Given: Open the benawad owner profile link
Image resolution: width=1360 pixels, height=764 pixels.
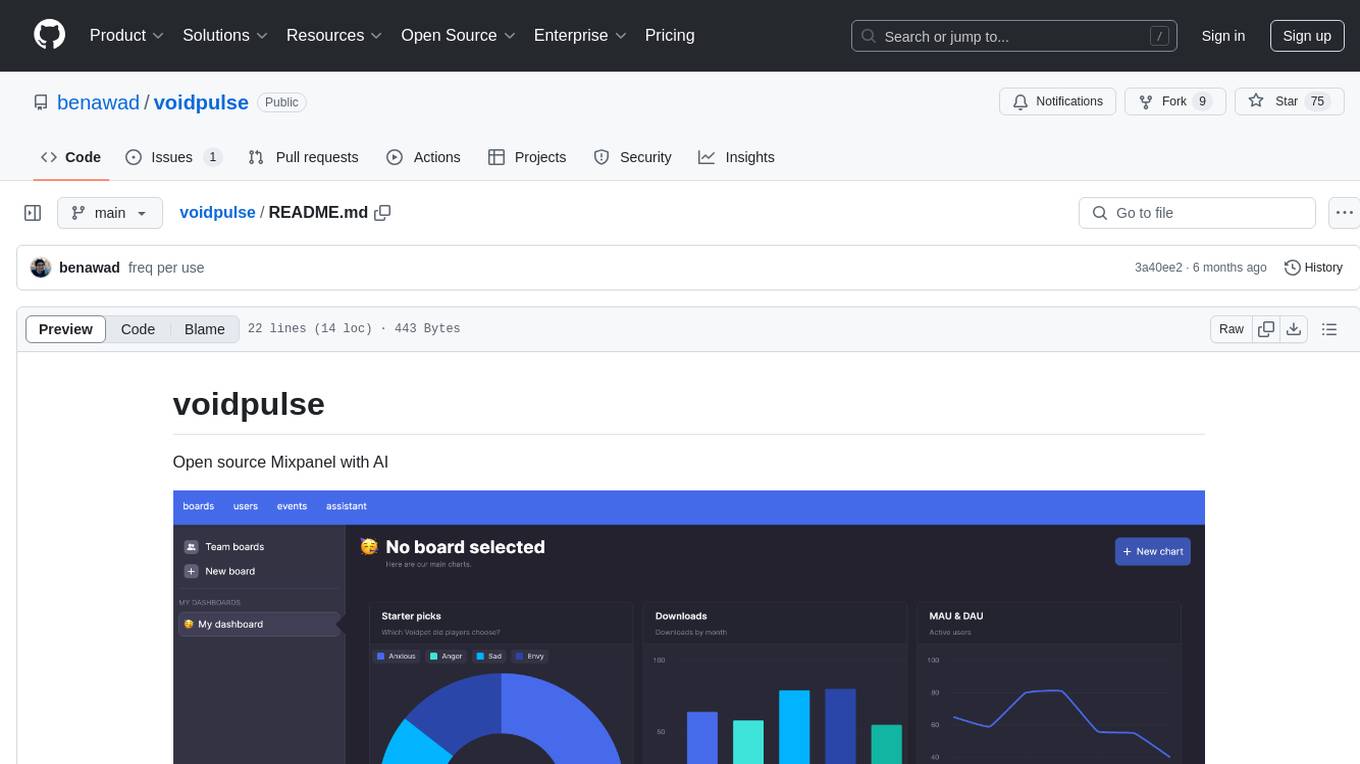Looking at the screenshot, I should (x=98, y=102).
